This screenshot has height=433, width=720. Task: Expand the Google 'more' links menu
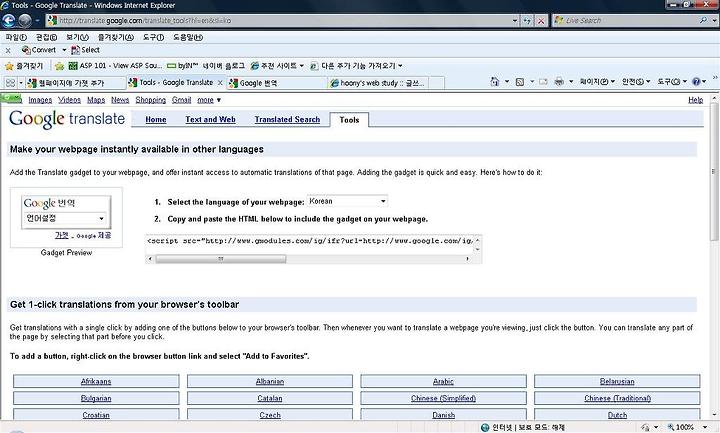[209, 100]
